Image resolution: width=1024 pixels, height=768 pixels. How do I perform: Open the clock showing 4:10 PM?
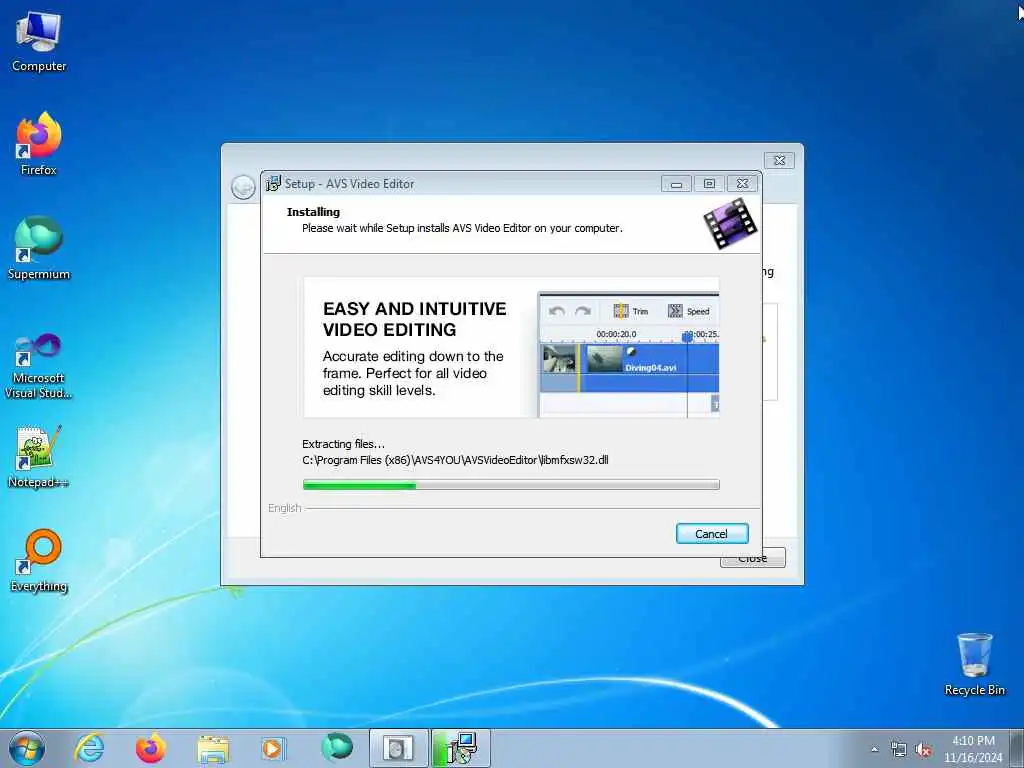coord(973,749)
